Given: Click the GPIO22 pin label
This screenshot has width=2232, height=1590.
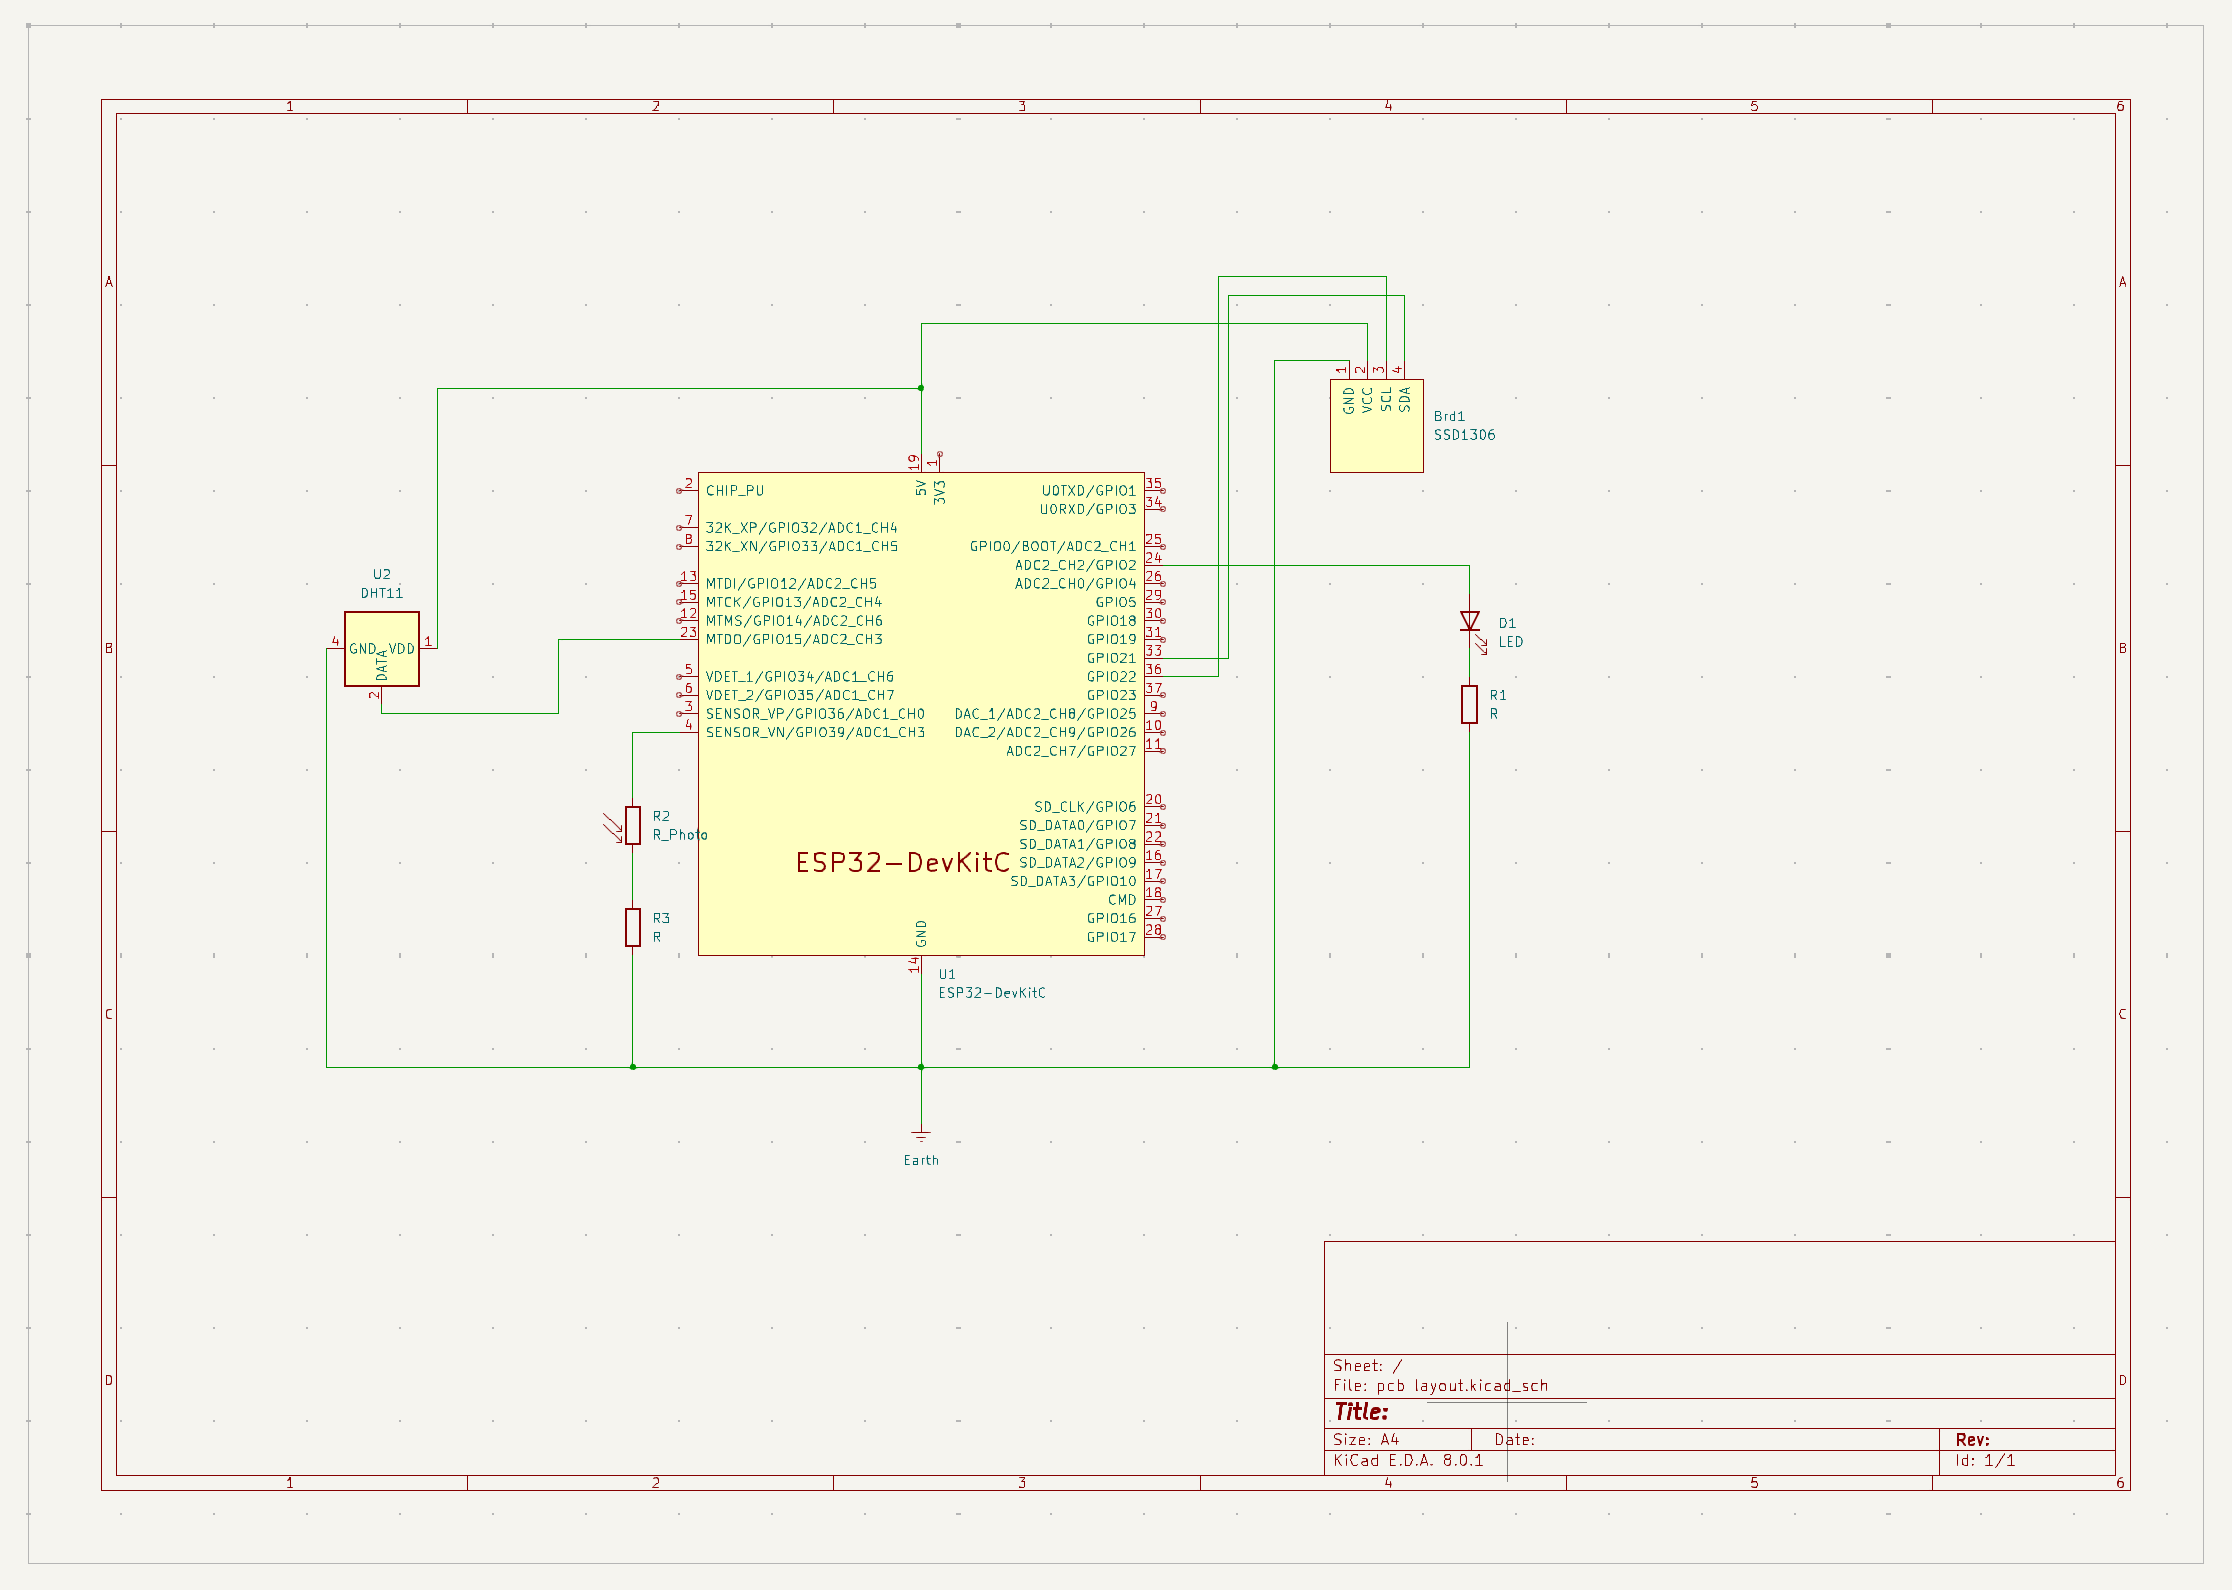Looking at the screenshot, I should pyautogui.click(x=1111, y=677).
